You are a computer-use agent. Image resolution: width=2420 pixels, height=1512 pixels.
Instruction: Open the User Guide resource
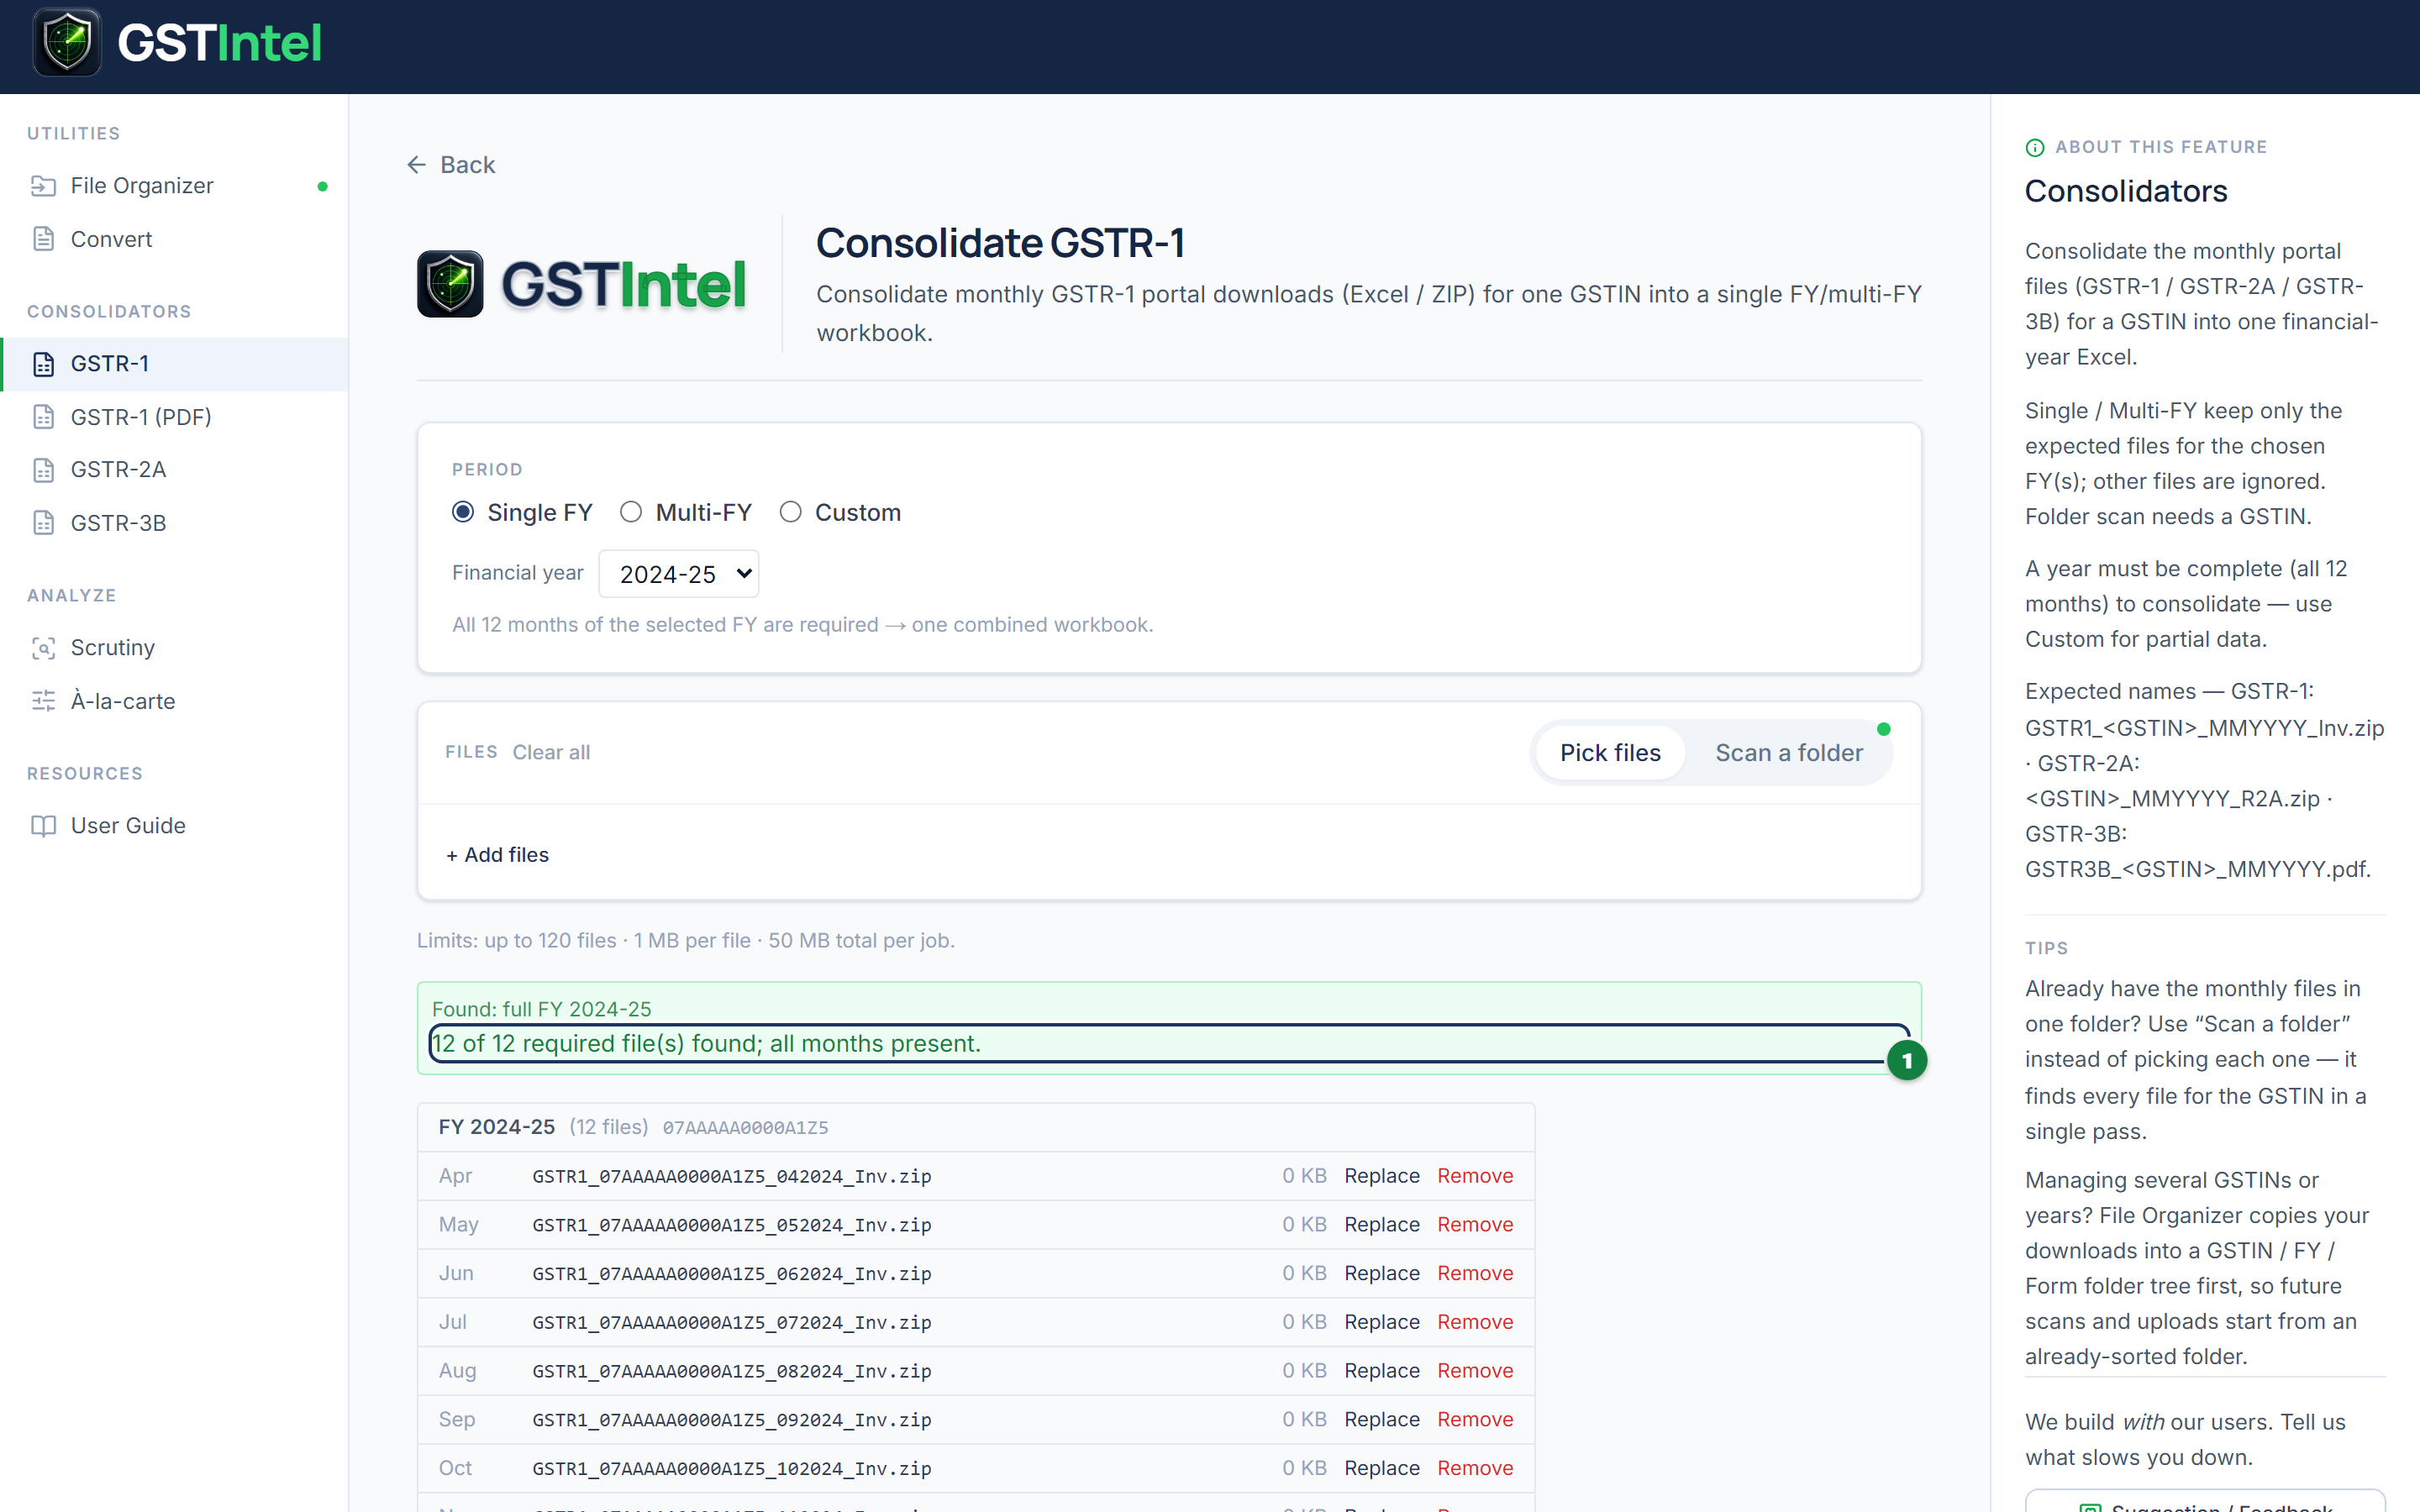pyautogui.click(x=174, y=826)
